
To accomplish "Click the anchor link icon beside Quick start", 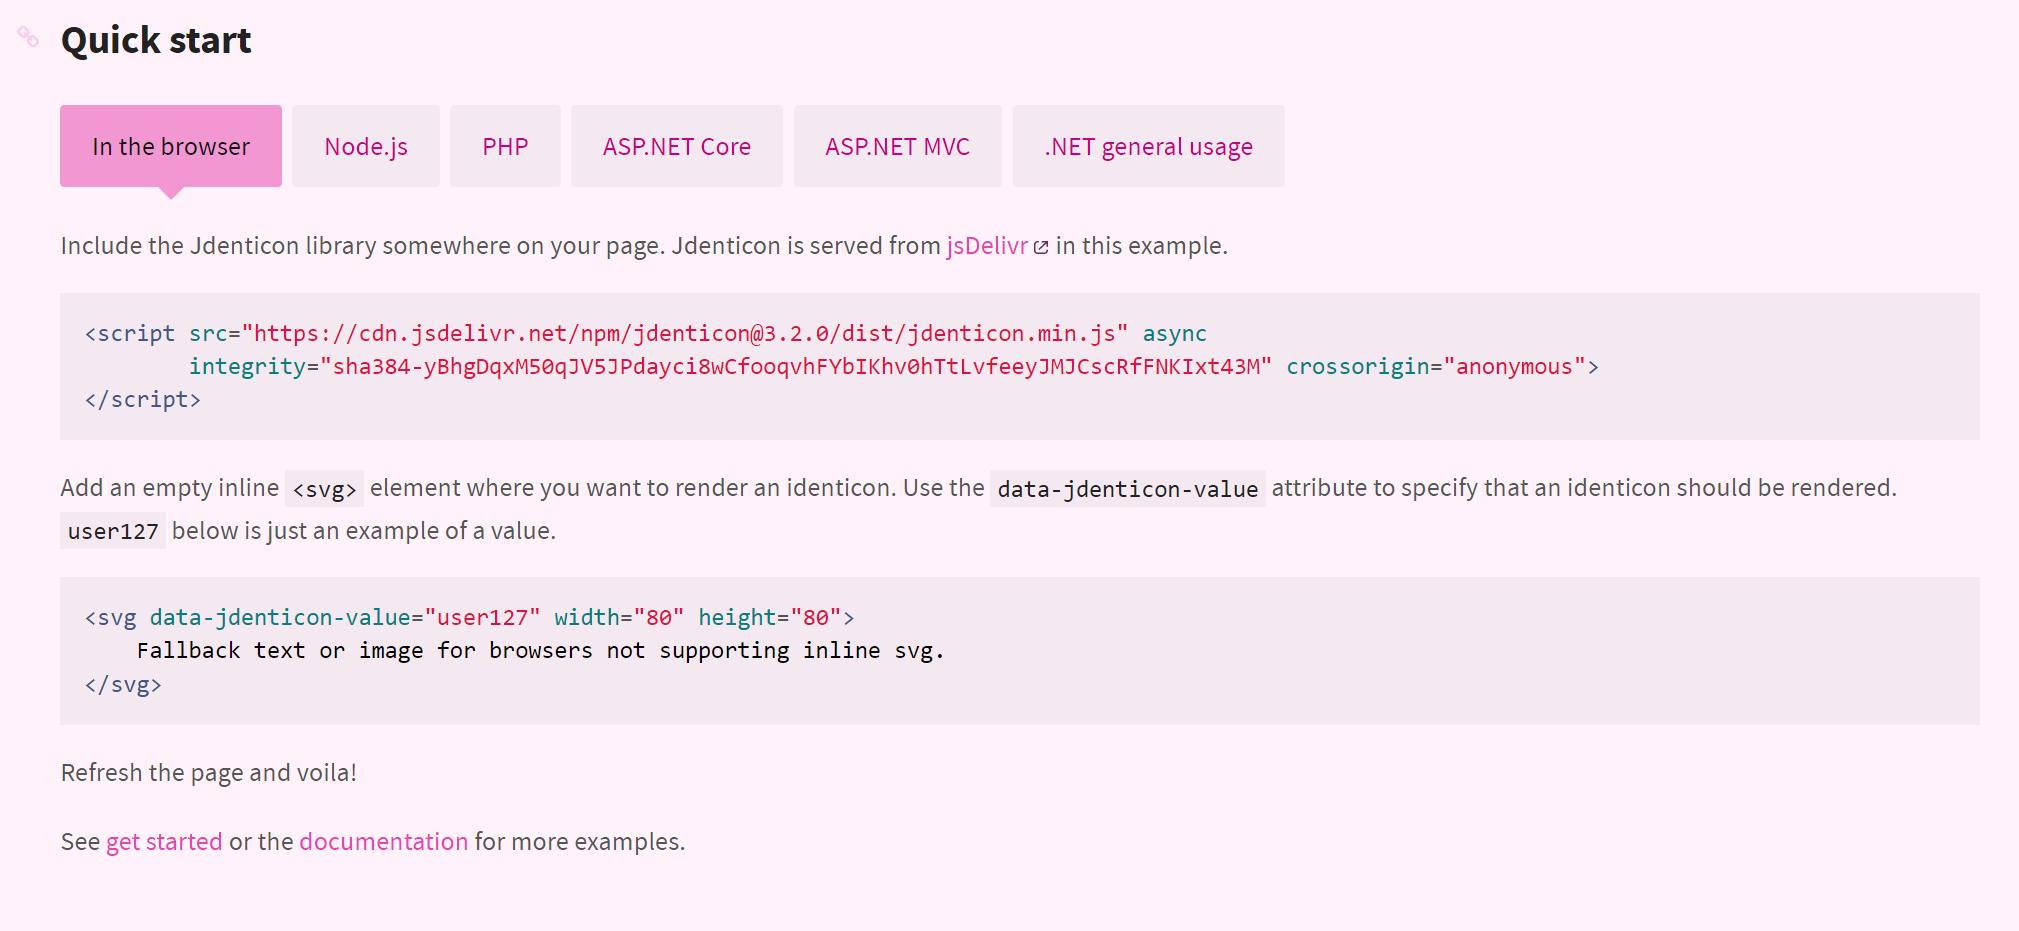I will pyautogui.click(x=28, y=37).
